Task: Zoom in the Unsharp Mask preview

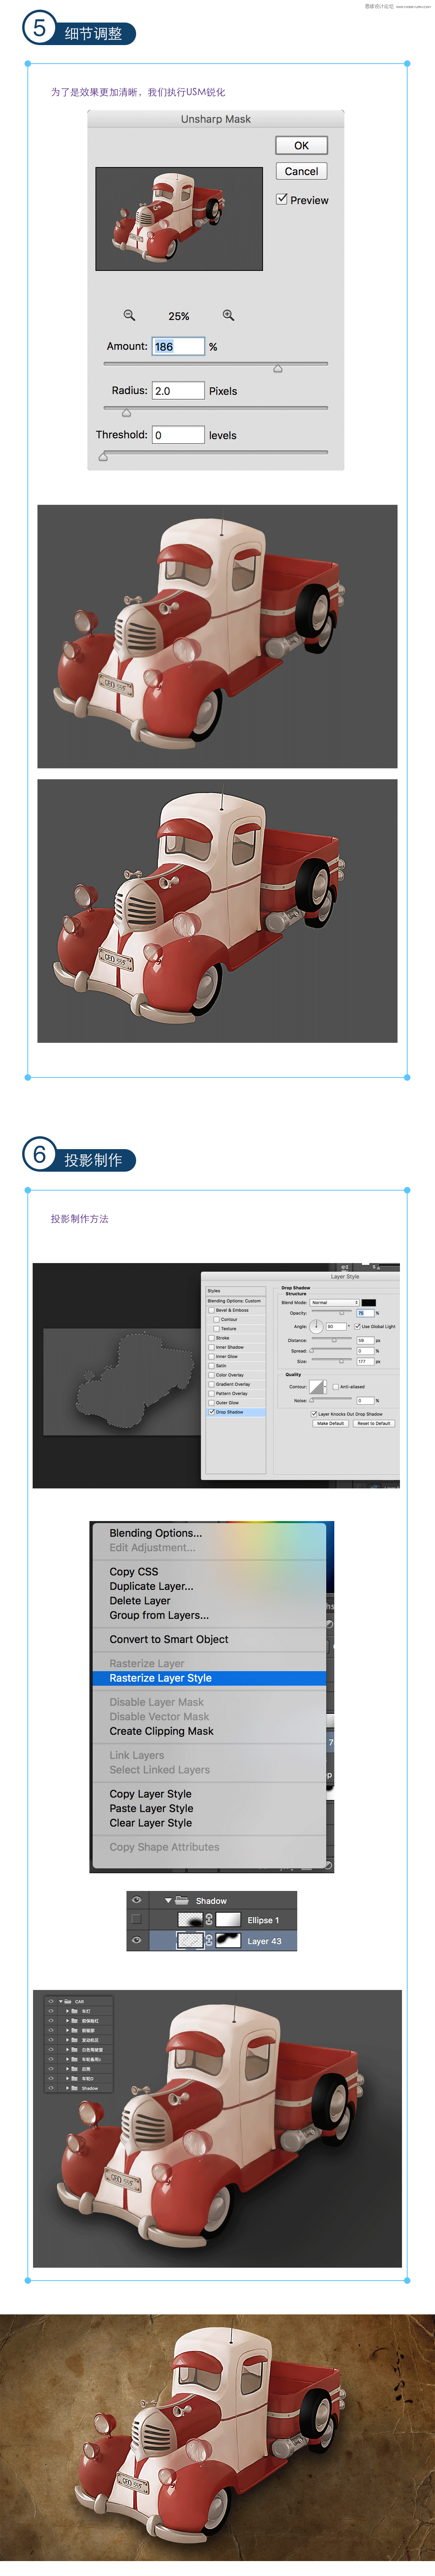Action: 228,315
